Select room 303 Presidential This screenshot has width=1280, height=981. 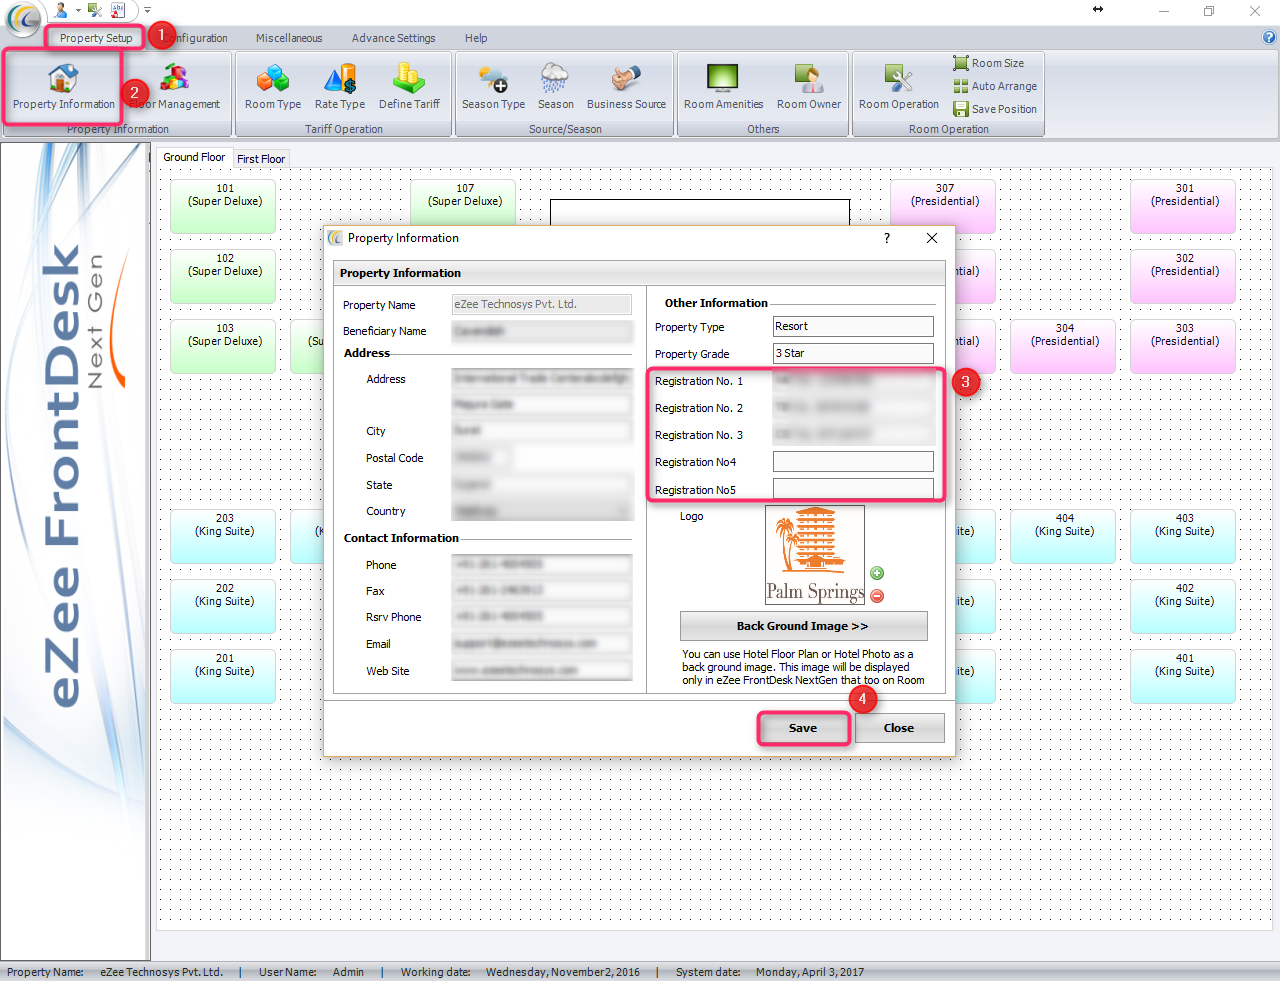pyautogui.click(x=1183, y=346)
